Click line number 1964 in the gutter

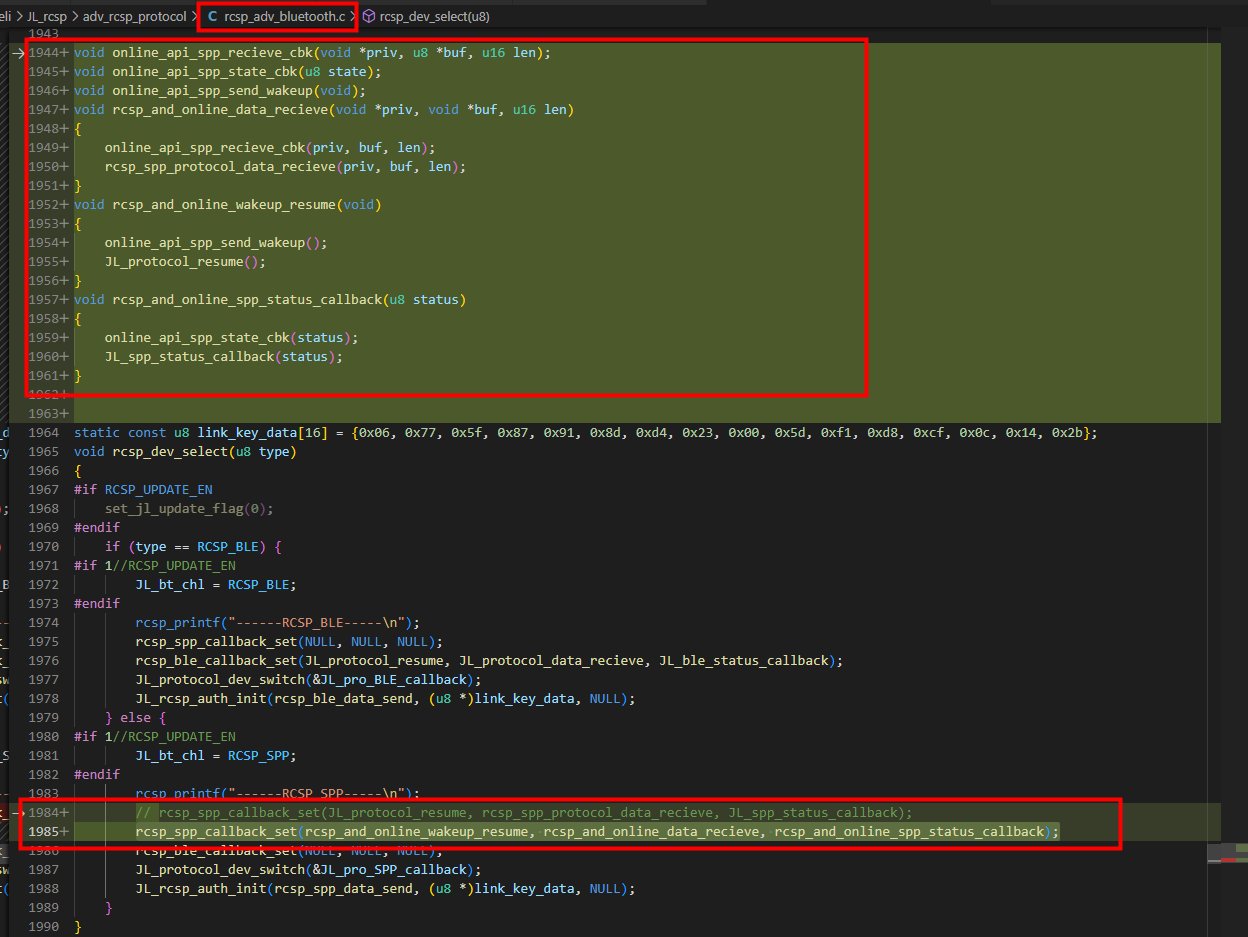pyautogui.click(x=43, y=432)
